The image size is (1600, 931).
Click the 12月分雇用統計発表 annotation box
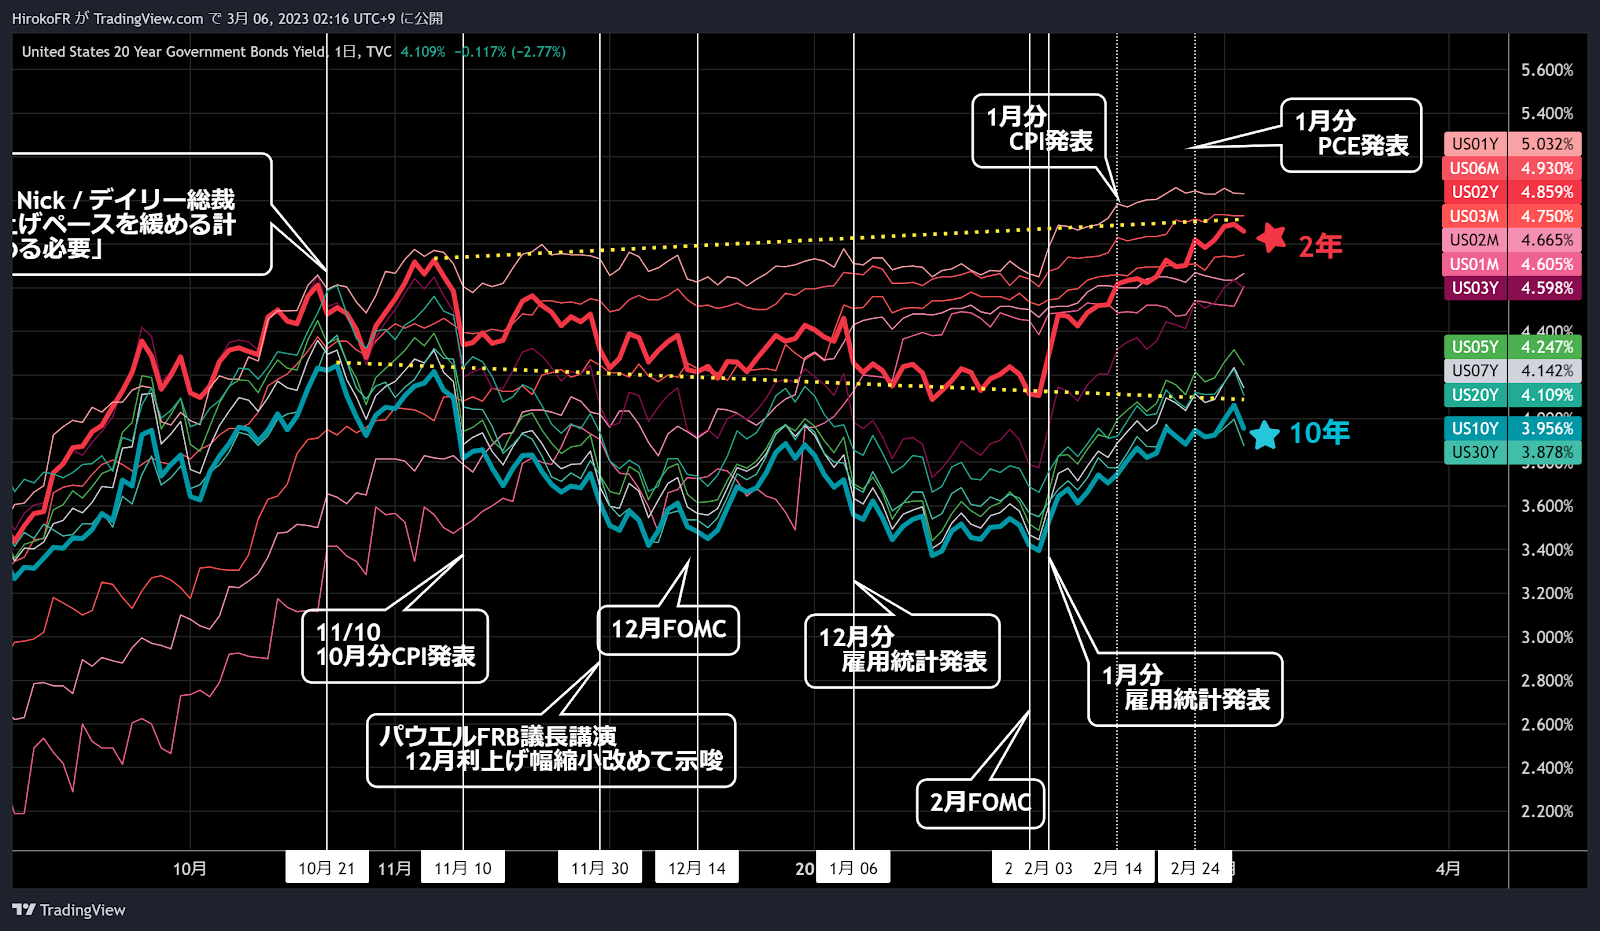902,651
